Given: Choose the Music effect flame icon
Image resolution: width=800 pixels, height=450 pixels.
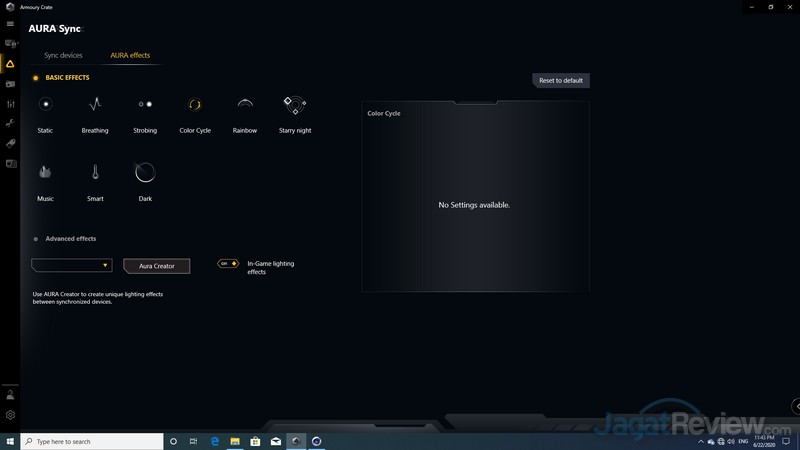Looking at the screenshot, I should pos(45,172).
